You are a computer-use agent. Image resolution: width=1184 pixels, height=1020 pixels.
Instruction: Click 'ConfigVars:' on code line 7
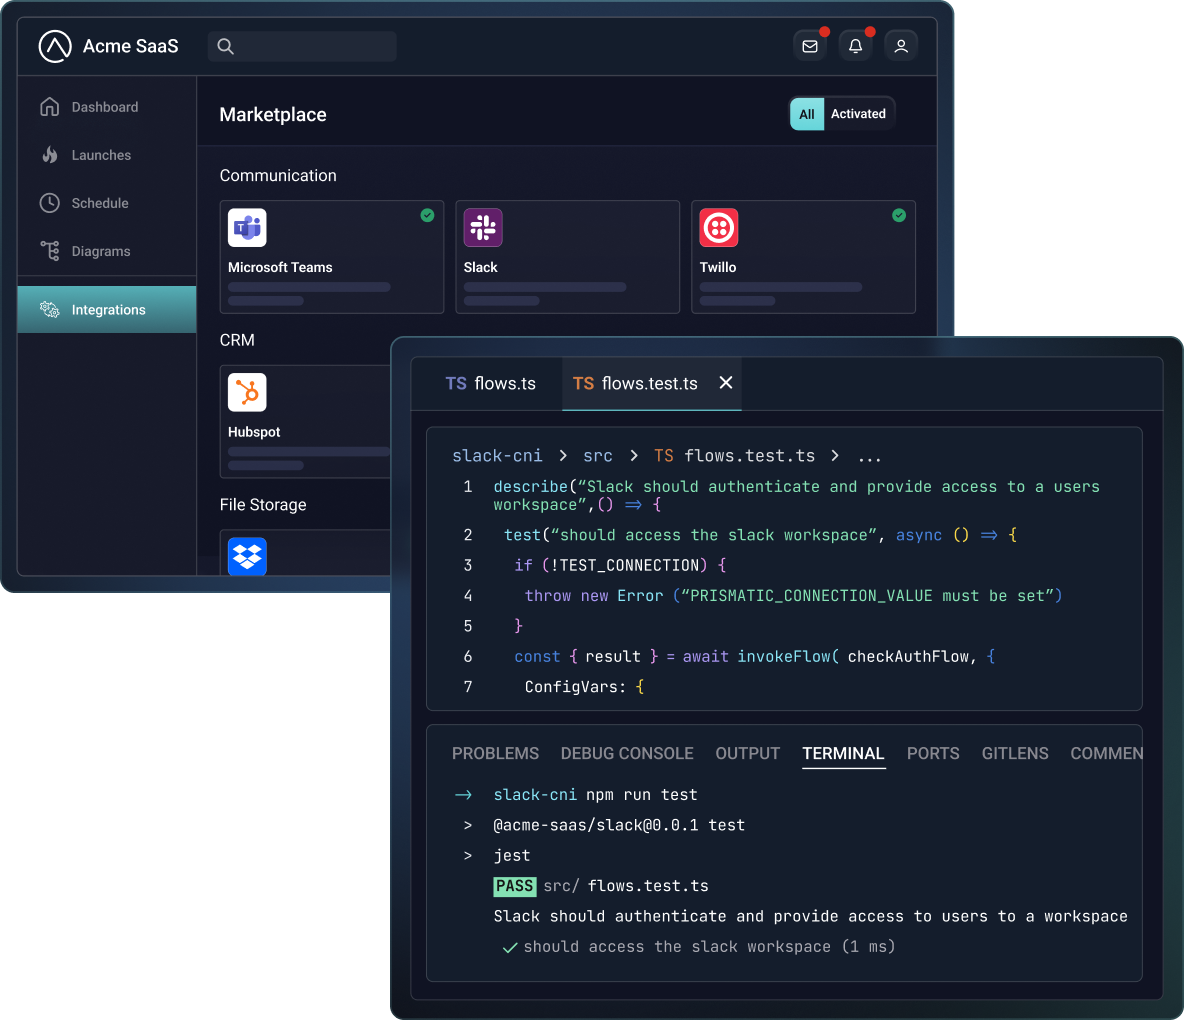point(575,687)
